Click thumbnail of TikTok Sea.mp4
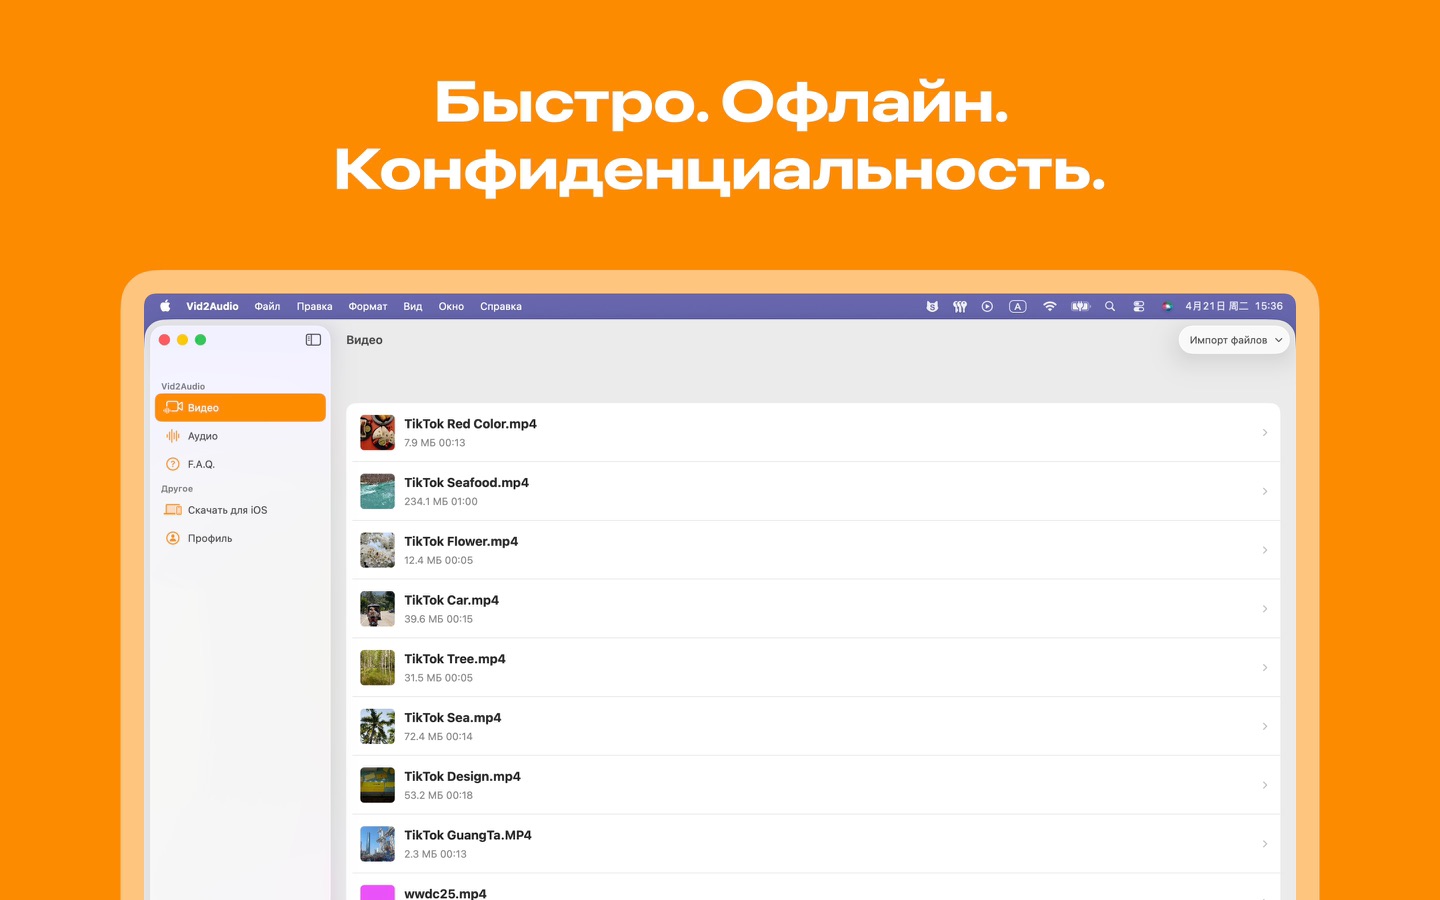This screenshot has height=900, width=1440. (x=377, y=727)
